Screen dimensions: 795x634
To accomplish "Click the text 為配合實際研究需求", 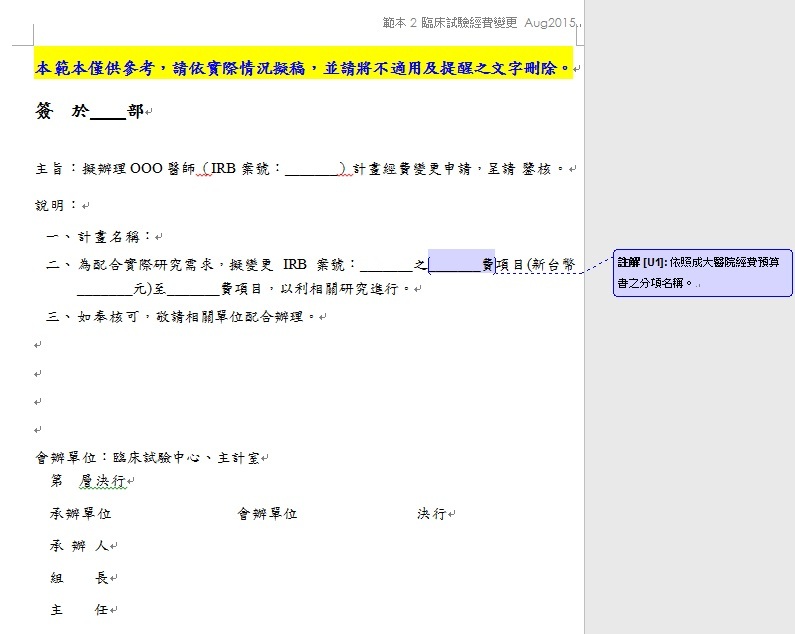I will tap(145, 264).
